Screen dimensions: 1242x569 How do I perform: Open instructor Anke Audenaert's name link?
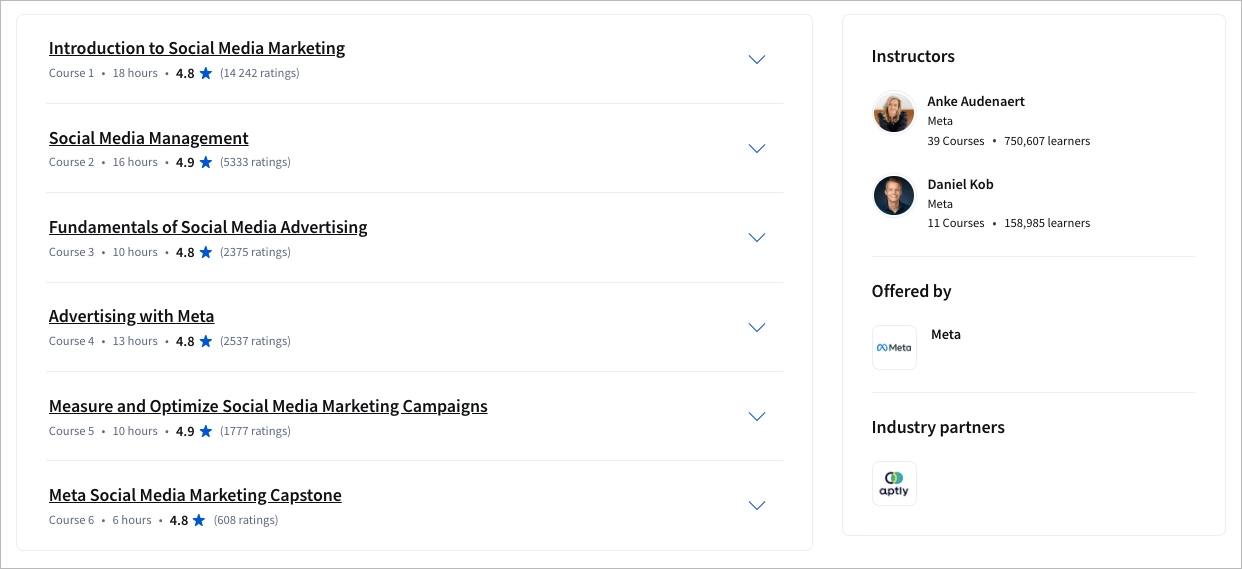[x=976, y=101]
